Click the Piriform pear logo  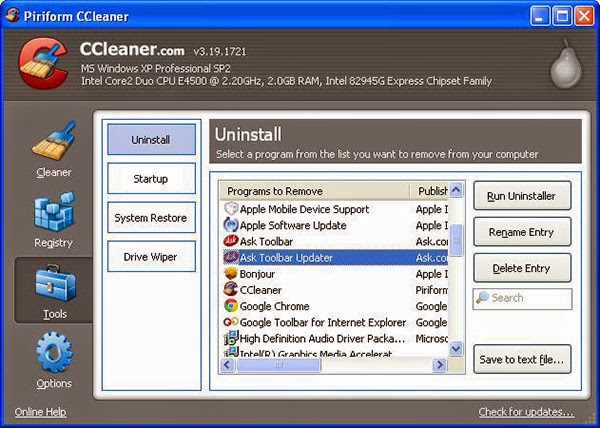pyautogui.click(x=566, y=64)
